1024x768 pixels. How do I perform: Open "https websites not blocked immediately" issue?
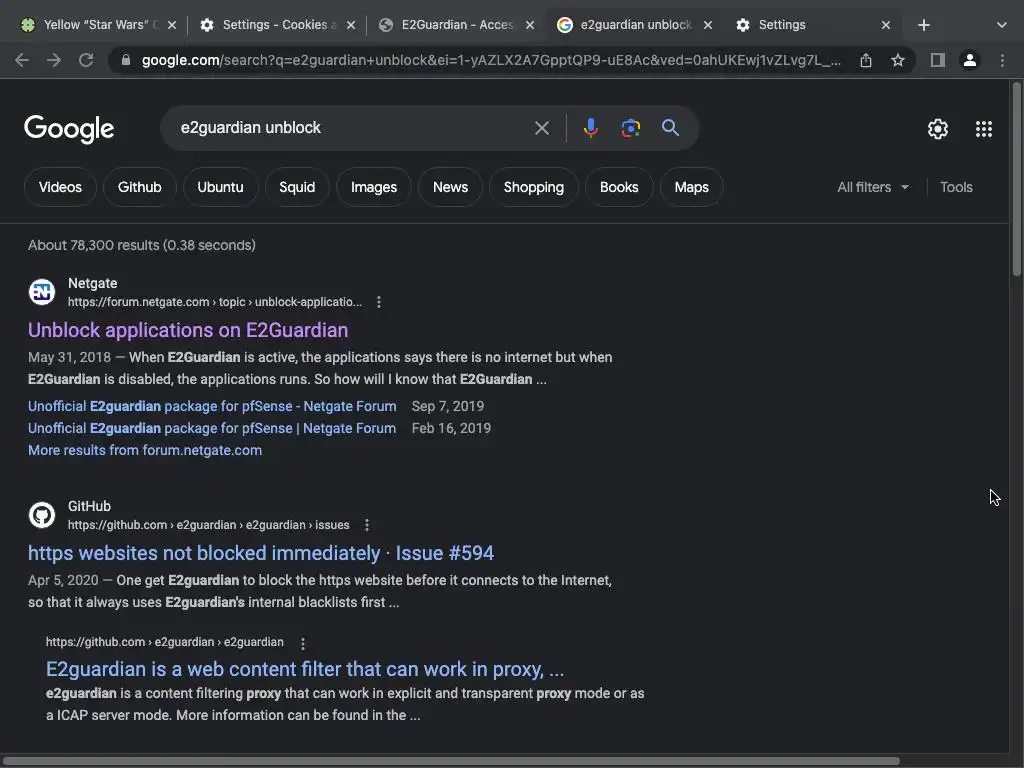tap(261, 553)
